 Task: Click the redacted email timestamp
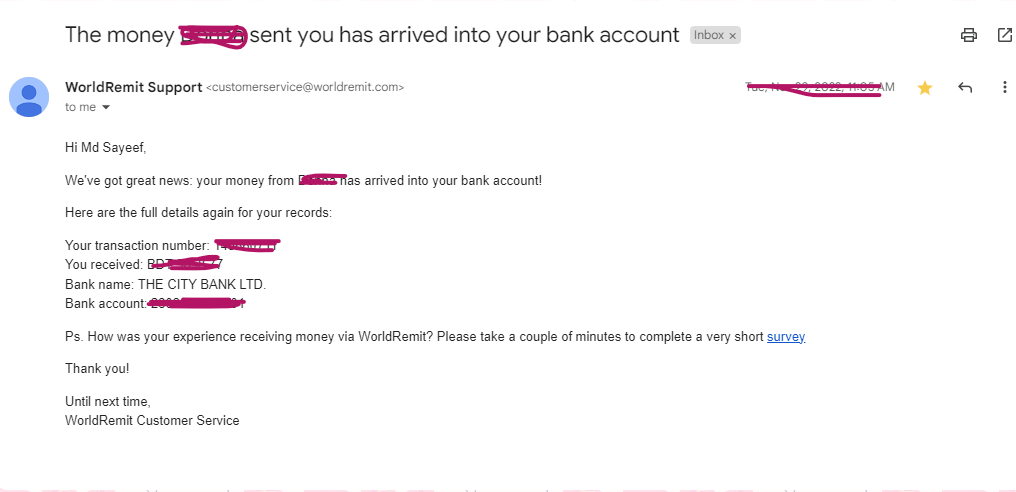(820, 88)
